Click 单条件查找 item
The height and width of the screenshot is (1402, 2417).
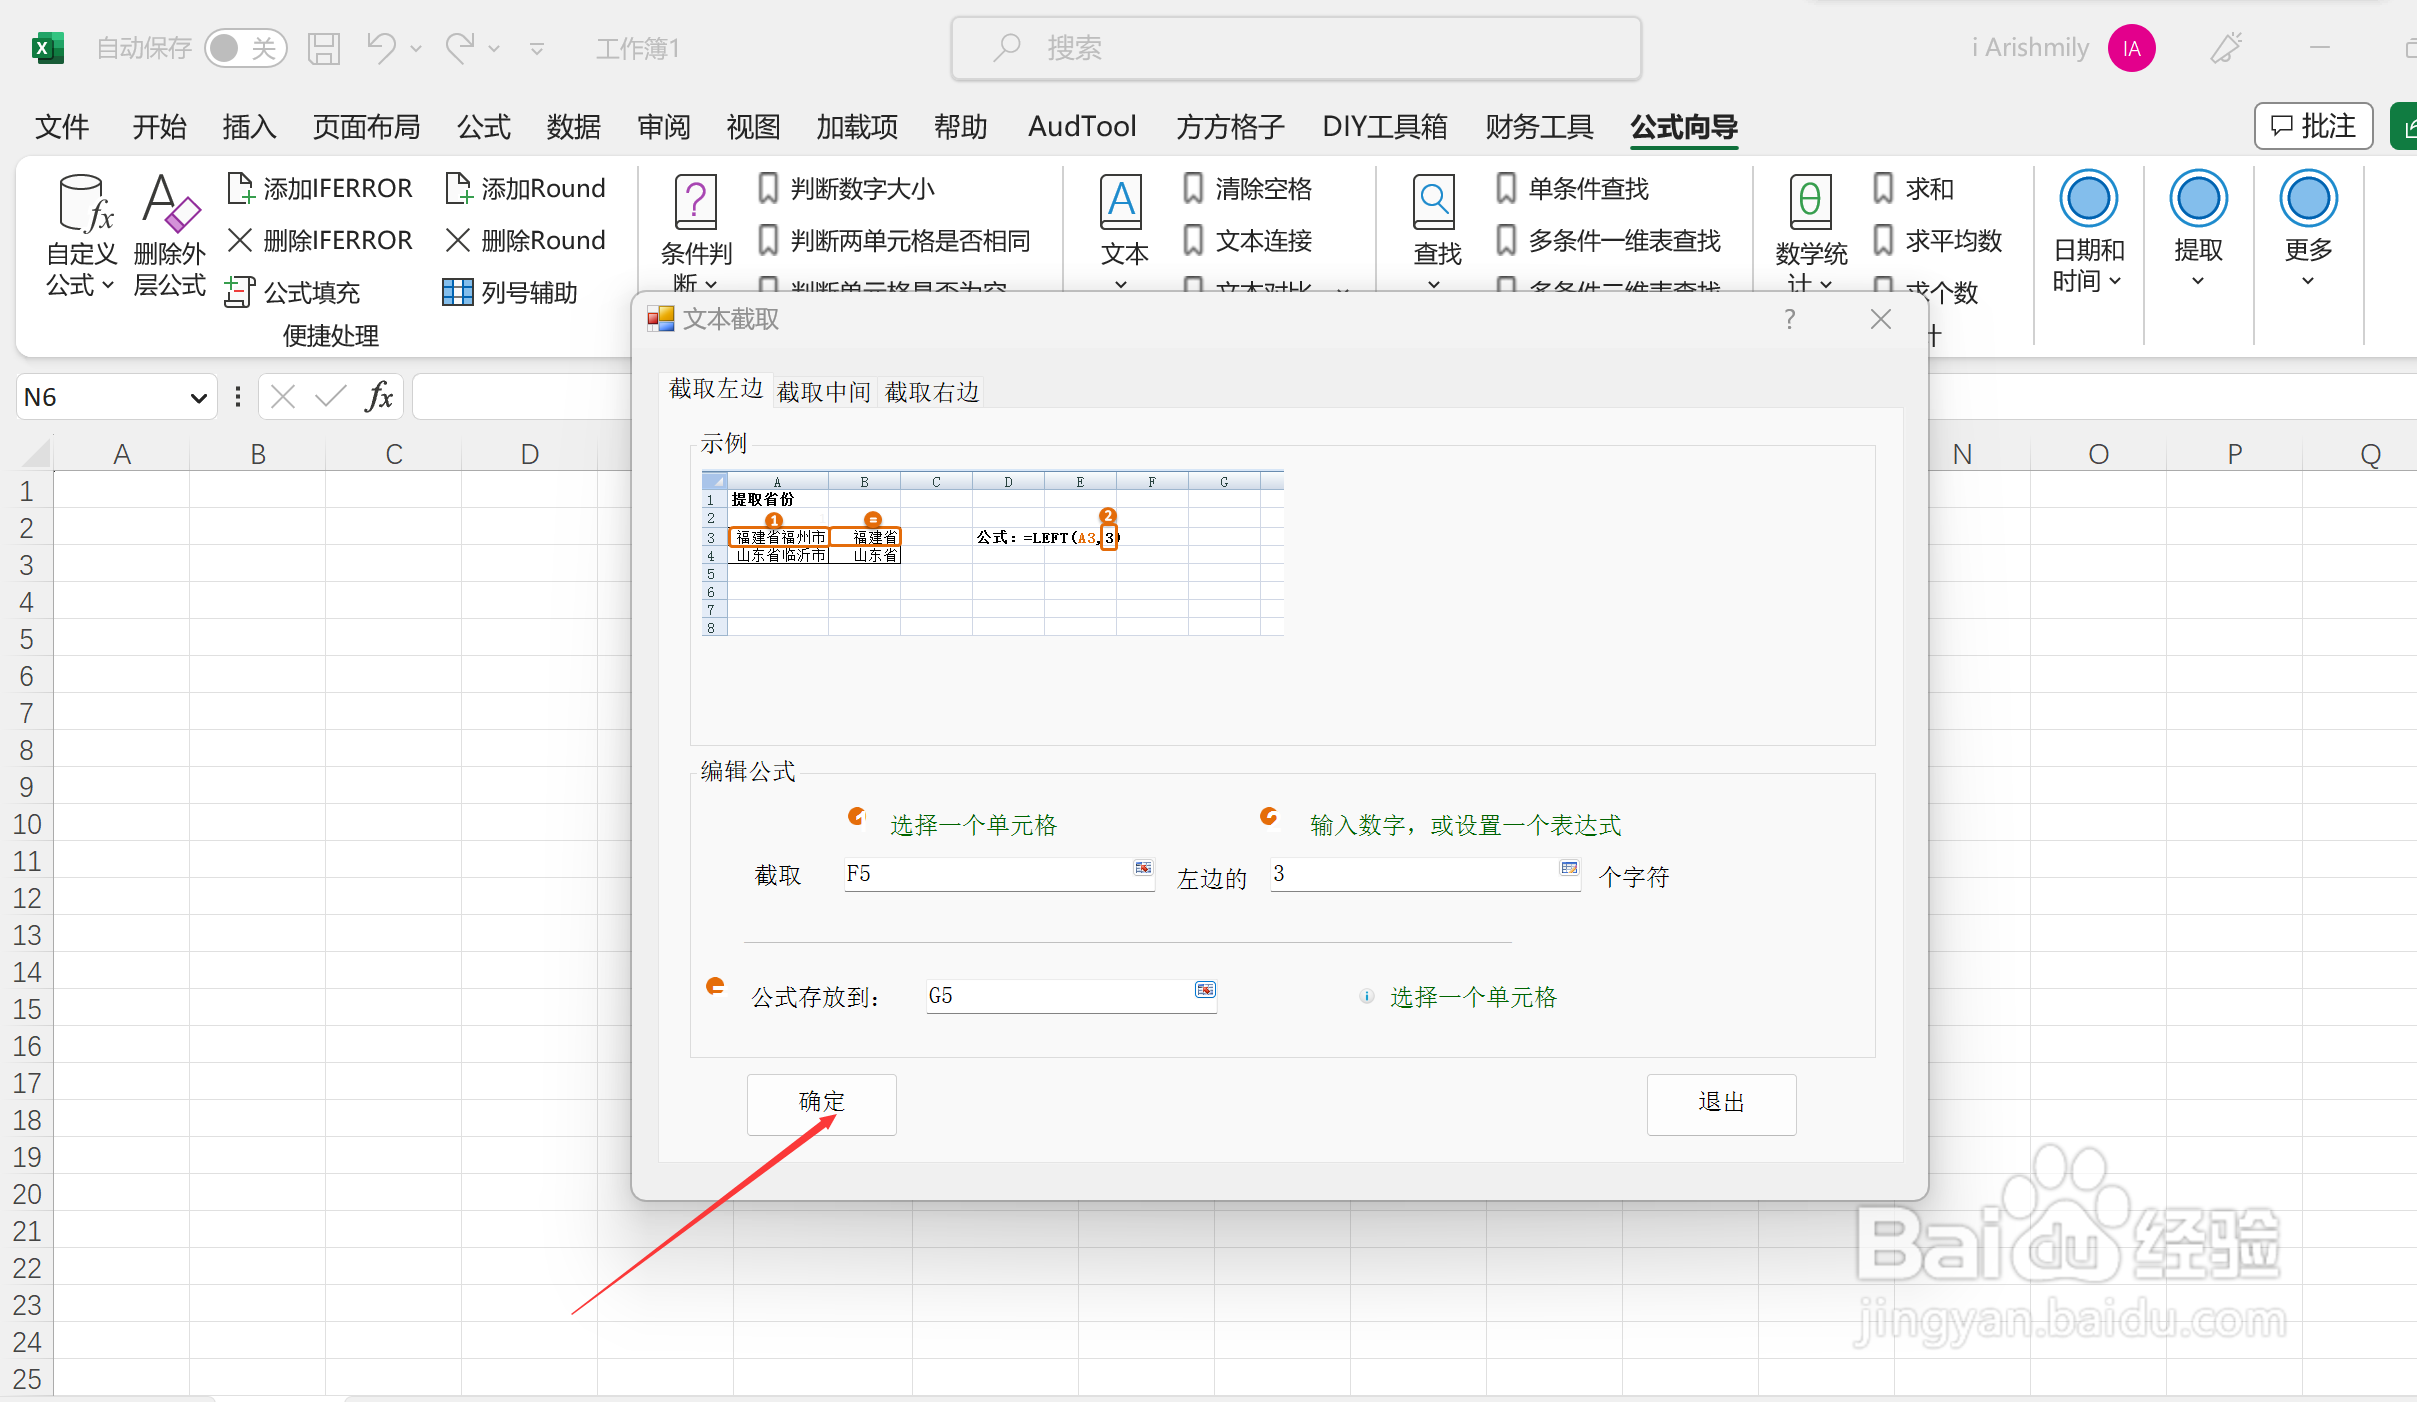[1573, 188]
